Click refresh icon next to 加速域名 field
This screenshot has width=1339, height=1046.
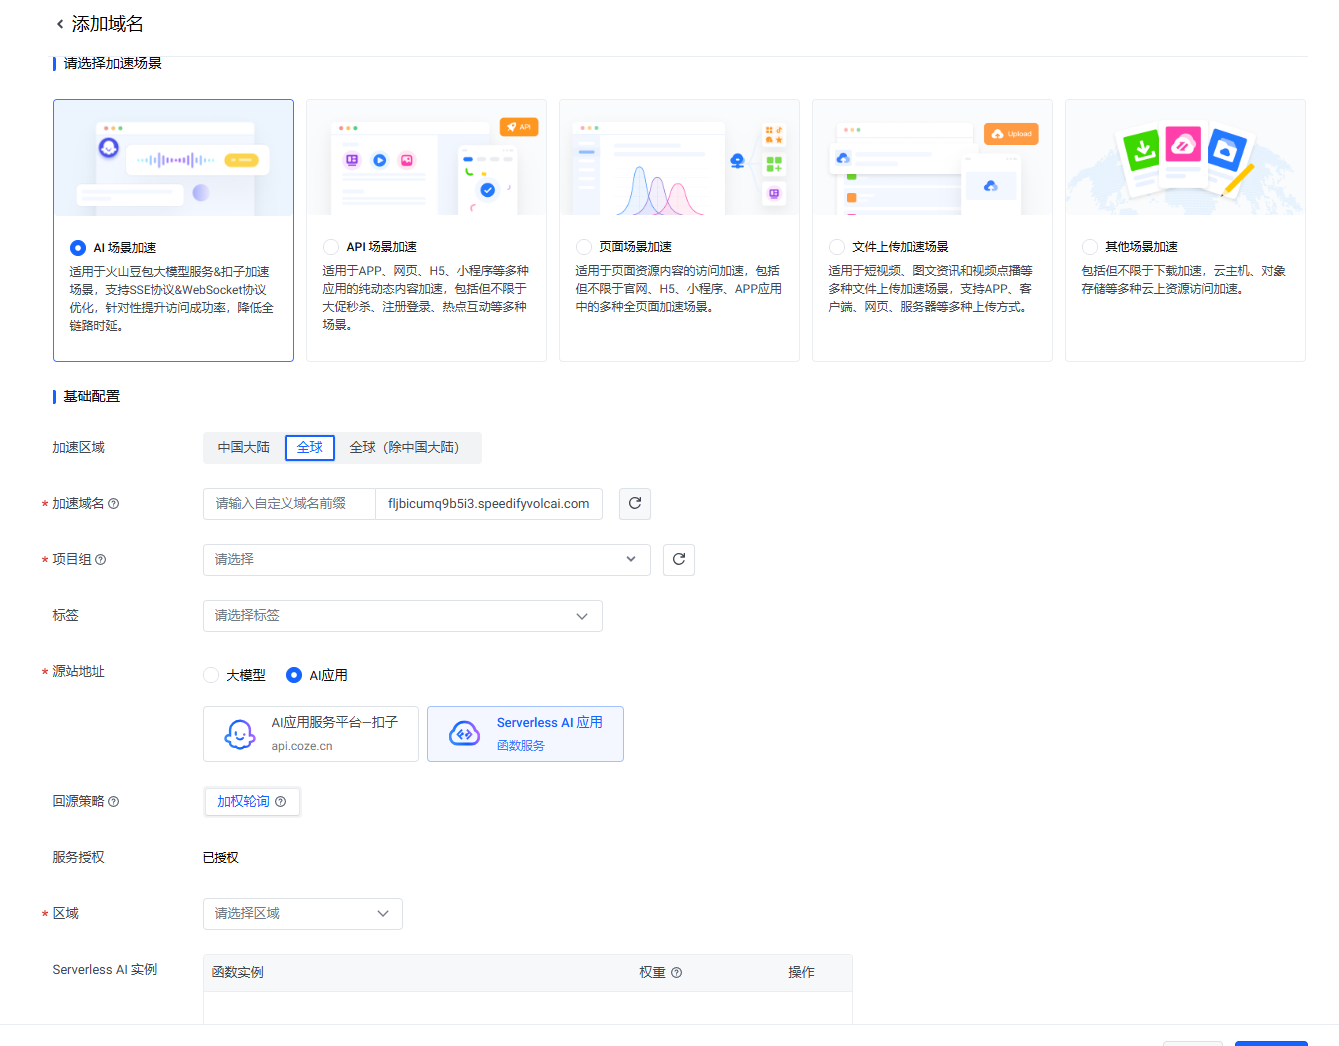(634, 504)
